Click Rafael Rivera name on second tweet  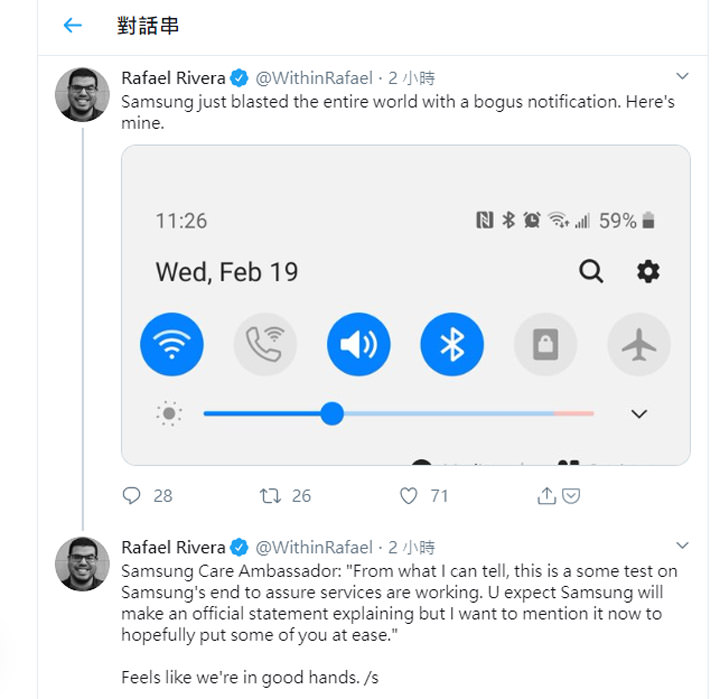(x=173, y=547)
